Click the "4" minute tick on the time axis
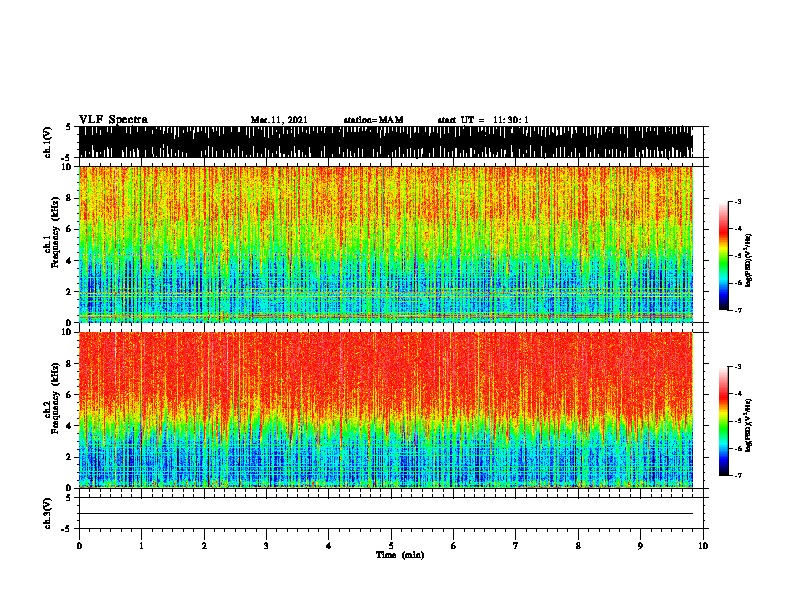 click(x=329, y=546)
